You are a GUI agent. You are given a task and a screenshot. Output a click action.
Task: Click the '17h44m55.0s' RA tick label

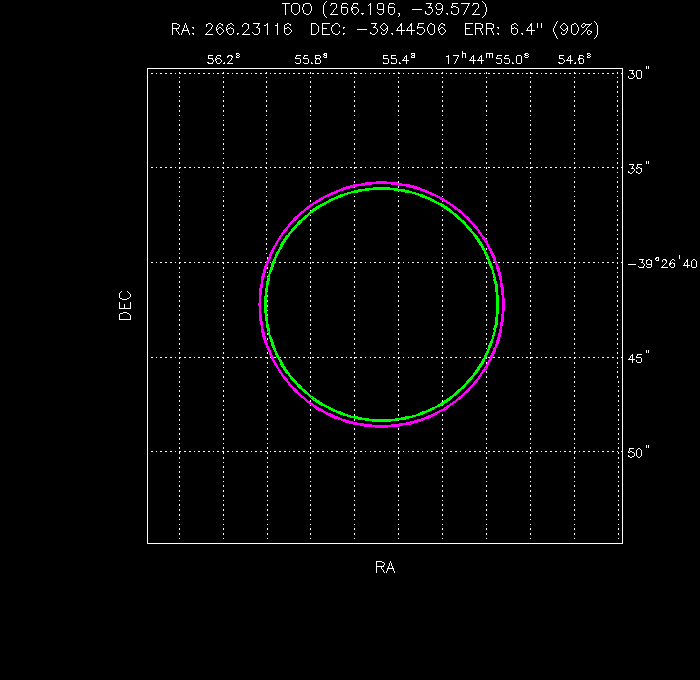coord(487,58)
